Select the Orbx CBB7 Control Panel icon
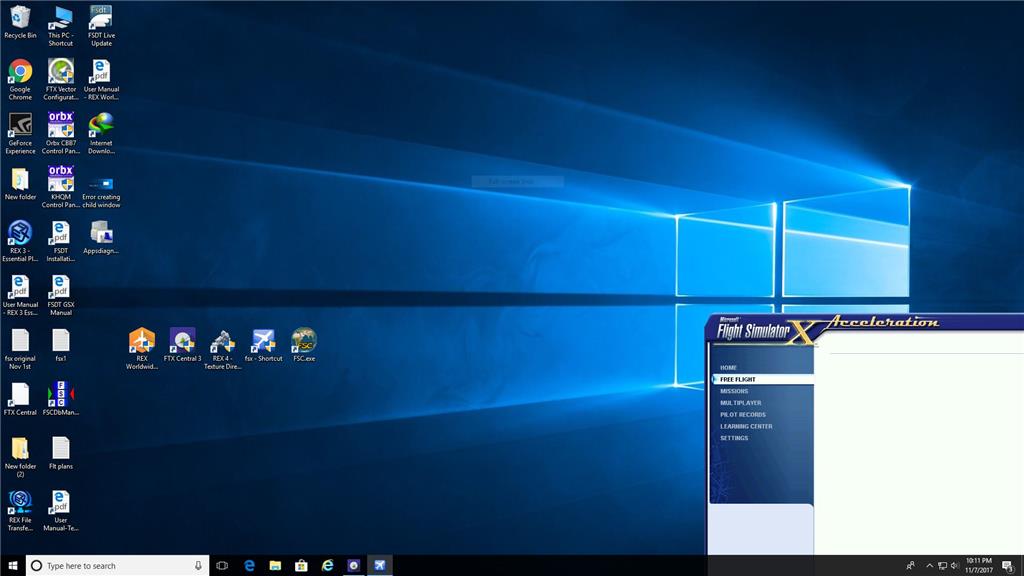The height and width of the screenshot is (576, 1024). click(x=61, y=133)
